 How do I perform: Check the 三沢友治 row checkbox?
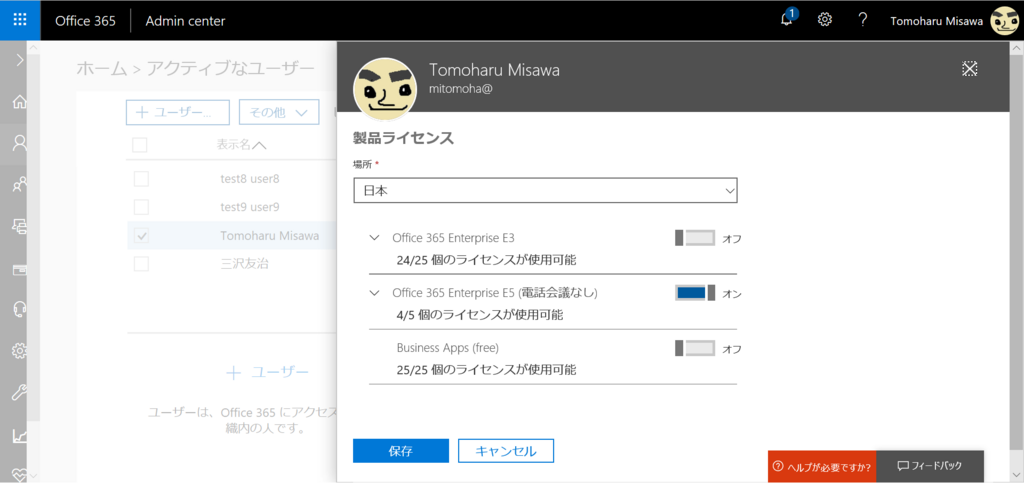pyautogui.click(x=141, y=264)
